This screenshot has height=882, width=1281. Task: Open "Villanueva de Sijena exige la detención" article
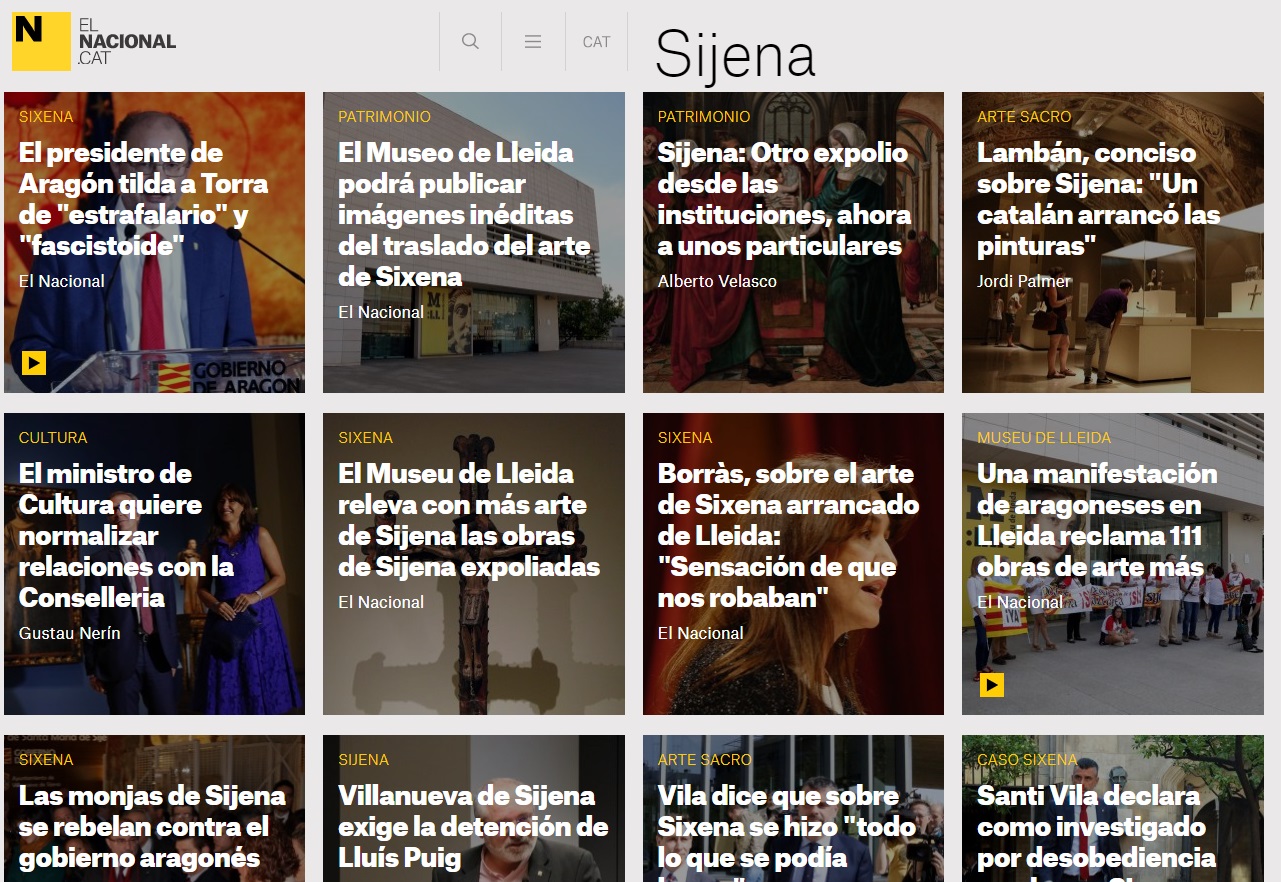pyautogui.click(x=472, y=826)
